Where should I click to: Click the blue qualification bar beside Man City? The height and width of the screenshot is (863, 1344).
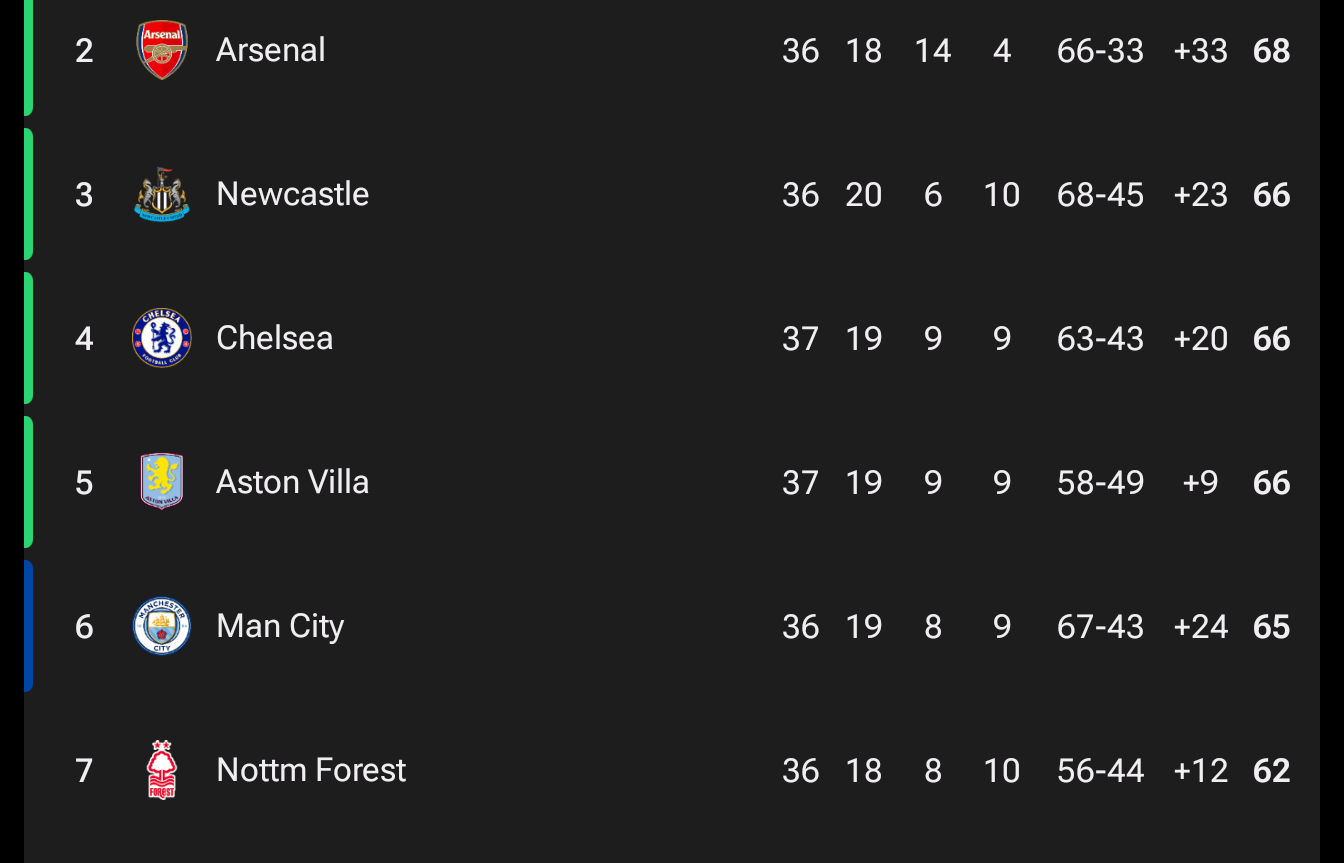(x=29, y=626)
